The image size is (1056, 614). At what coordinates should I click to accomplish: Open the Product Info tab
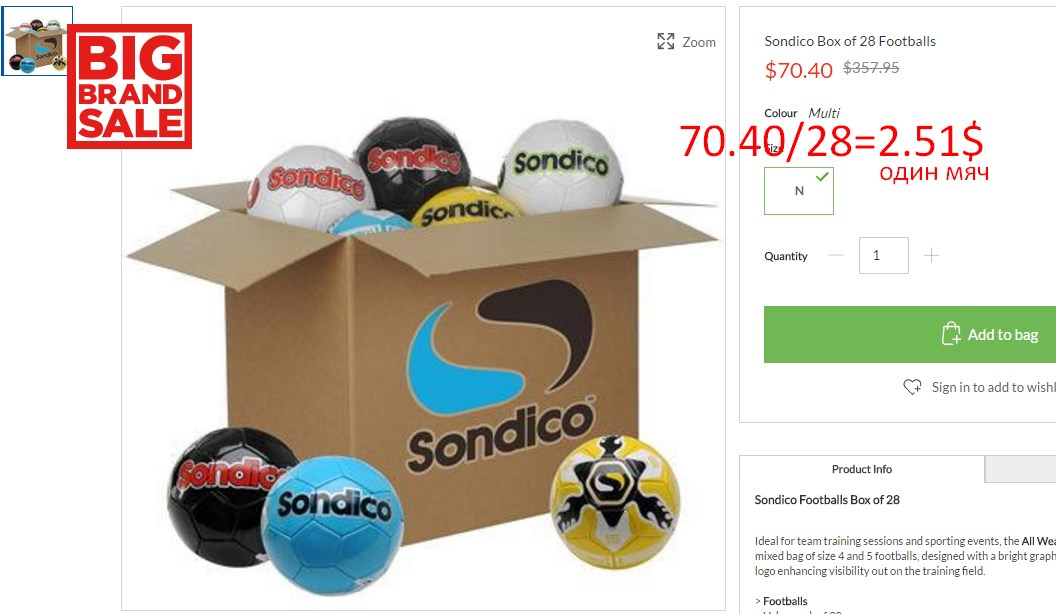coord(862,469)
